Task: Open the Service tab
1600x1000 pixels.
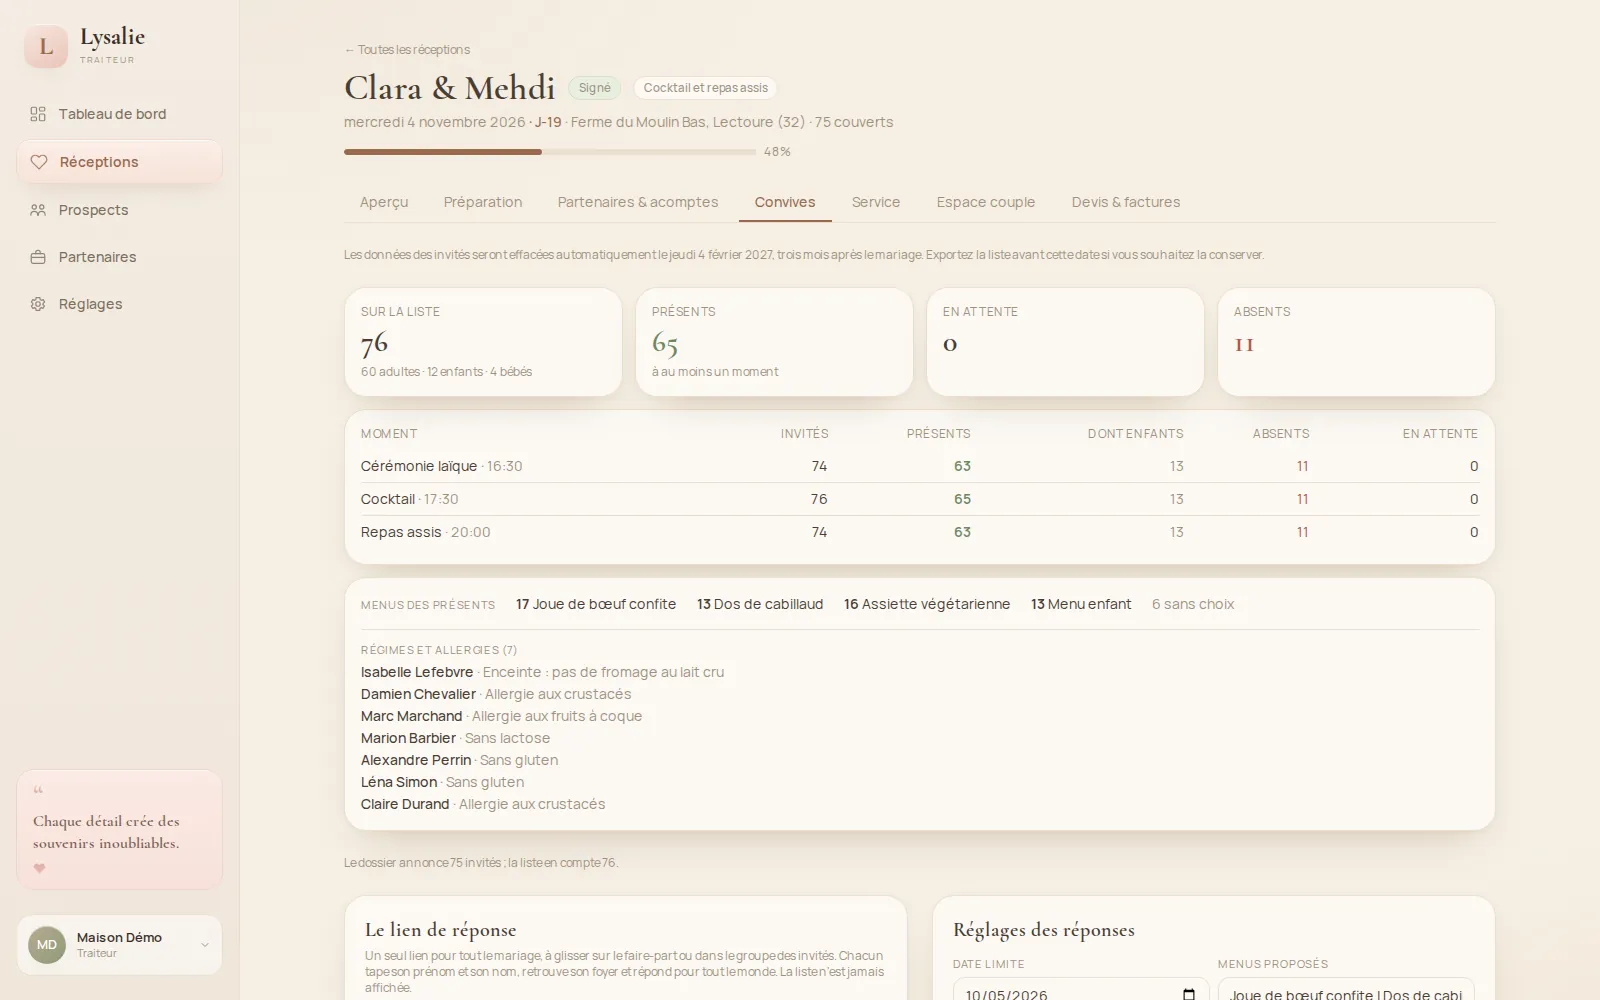Action: (x=876, y=202)
